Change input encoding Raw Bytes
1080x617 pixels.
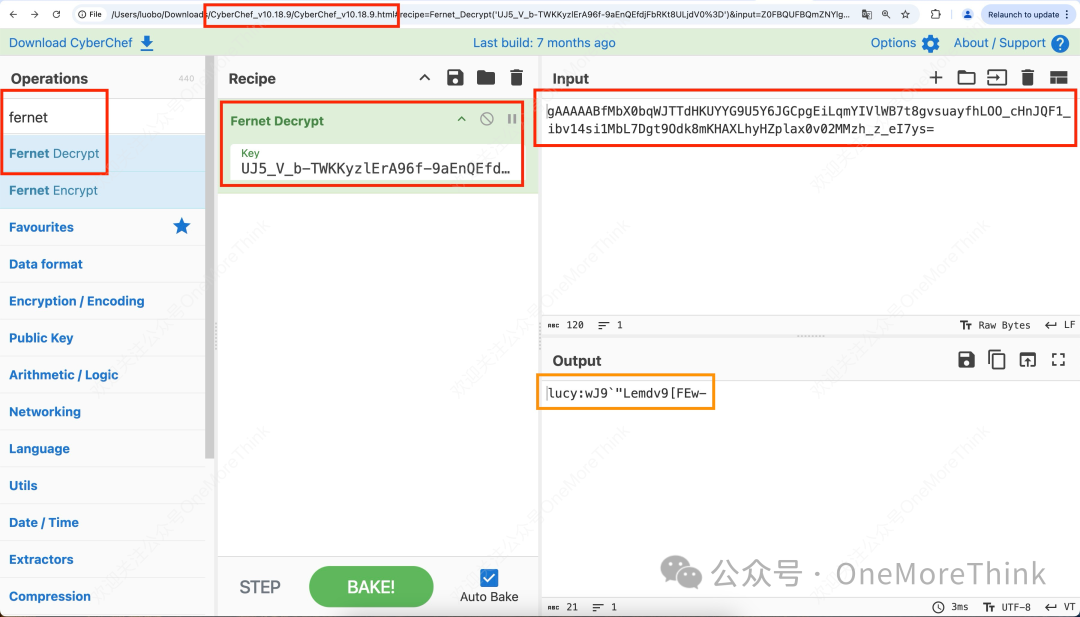pyautogui.click(x=995, y=325)
